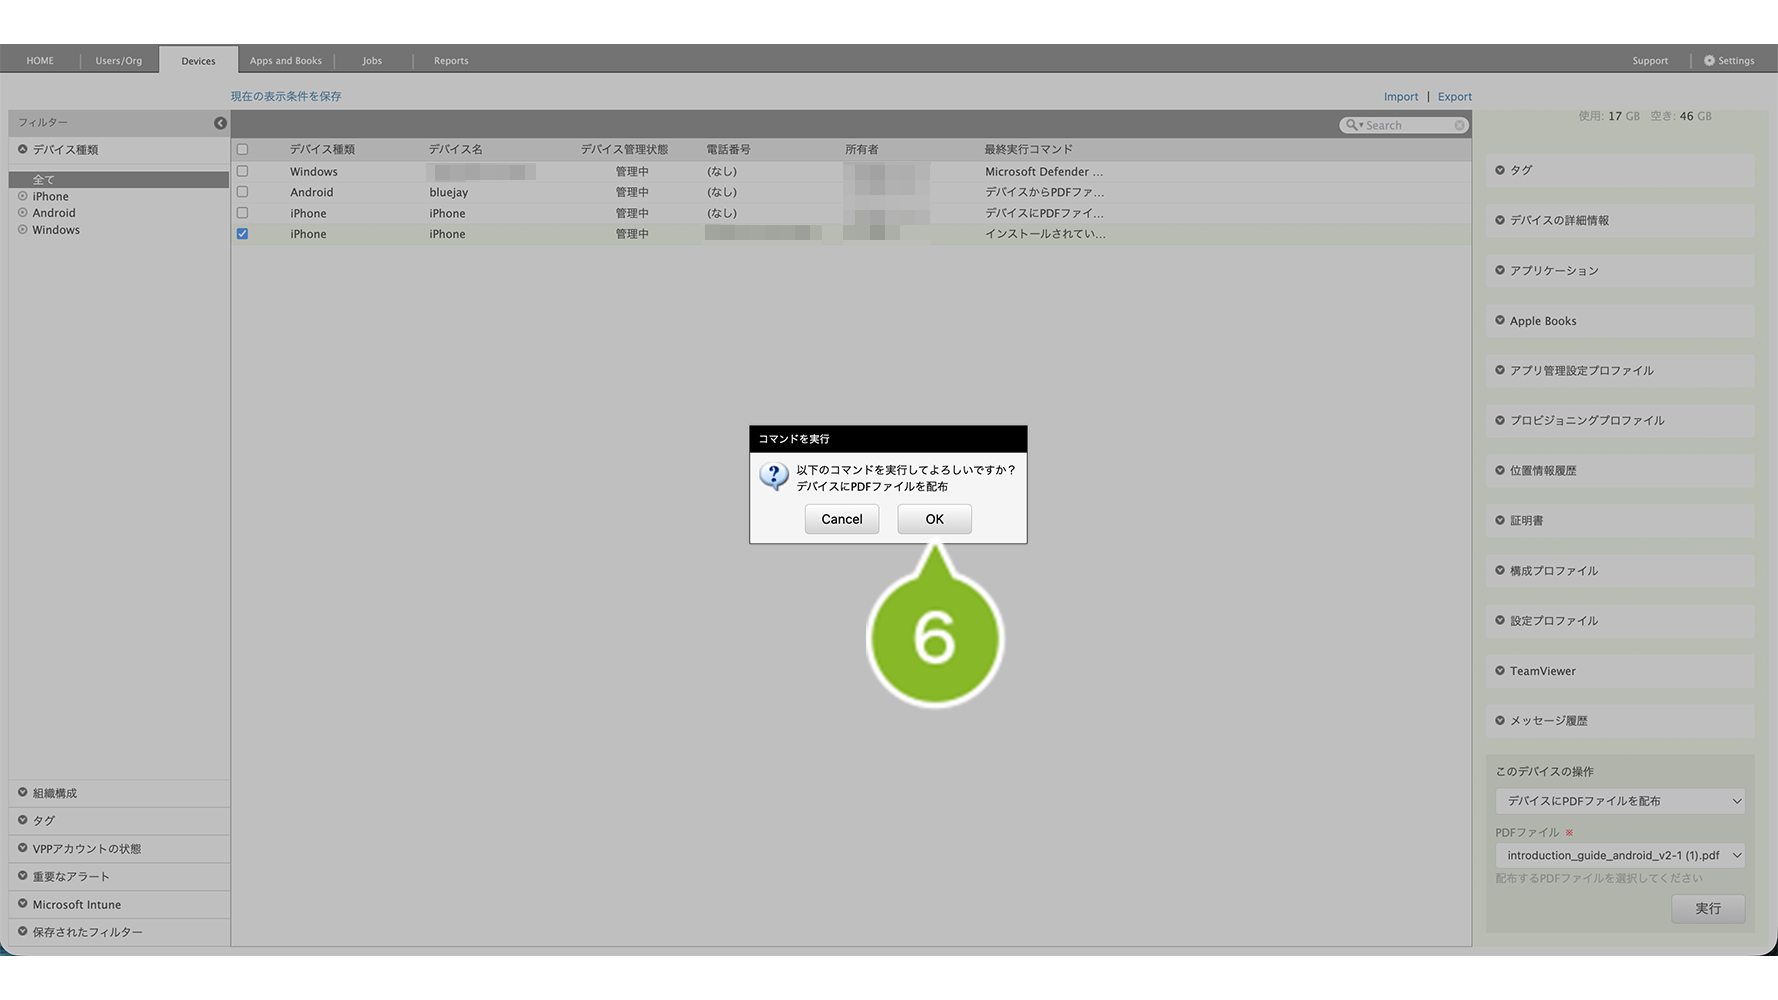Click the question mark dialog icon
Viewport: 1778px width, 1000px height.
click(773, 476)
